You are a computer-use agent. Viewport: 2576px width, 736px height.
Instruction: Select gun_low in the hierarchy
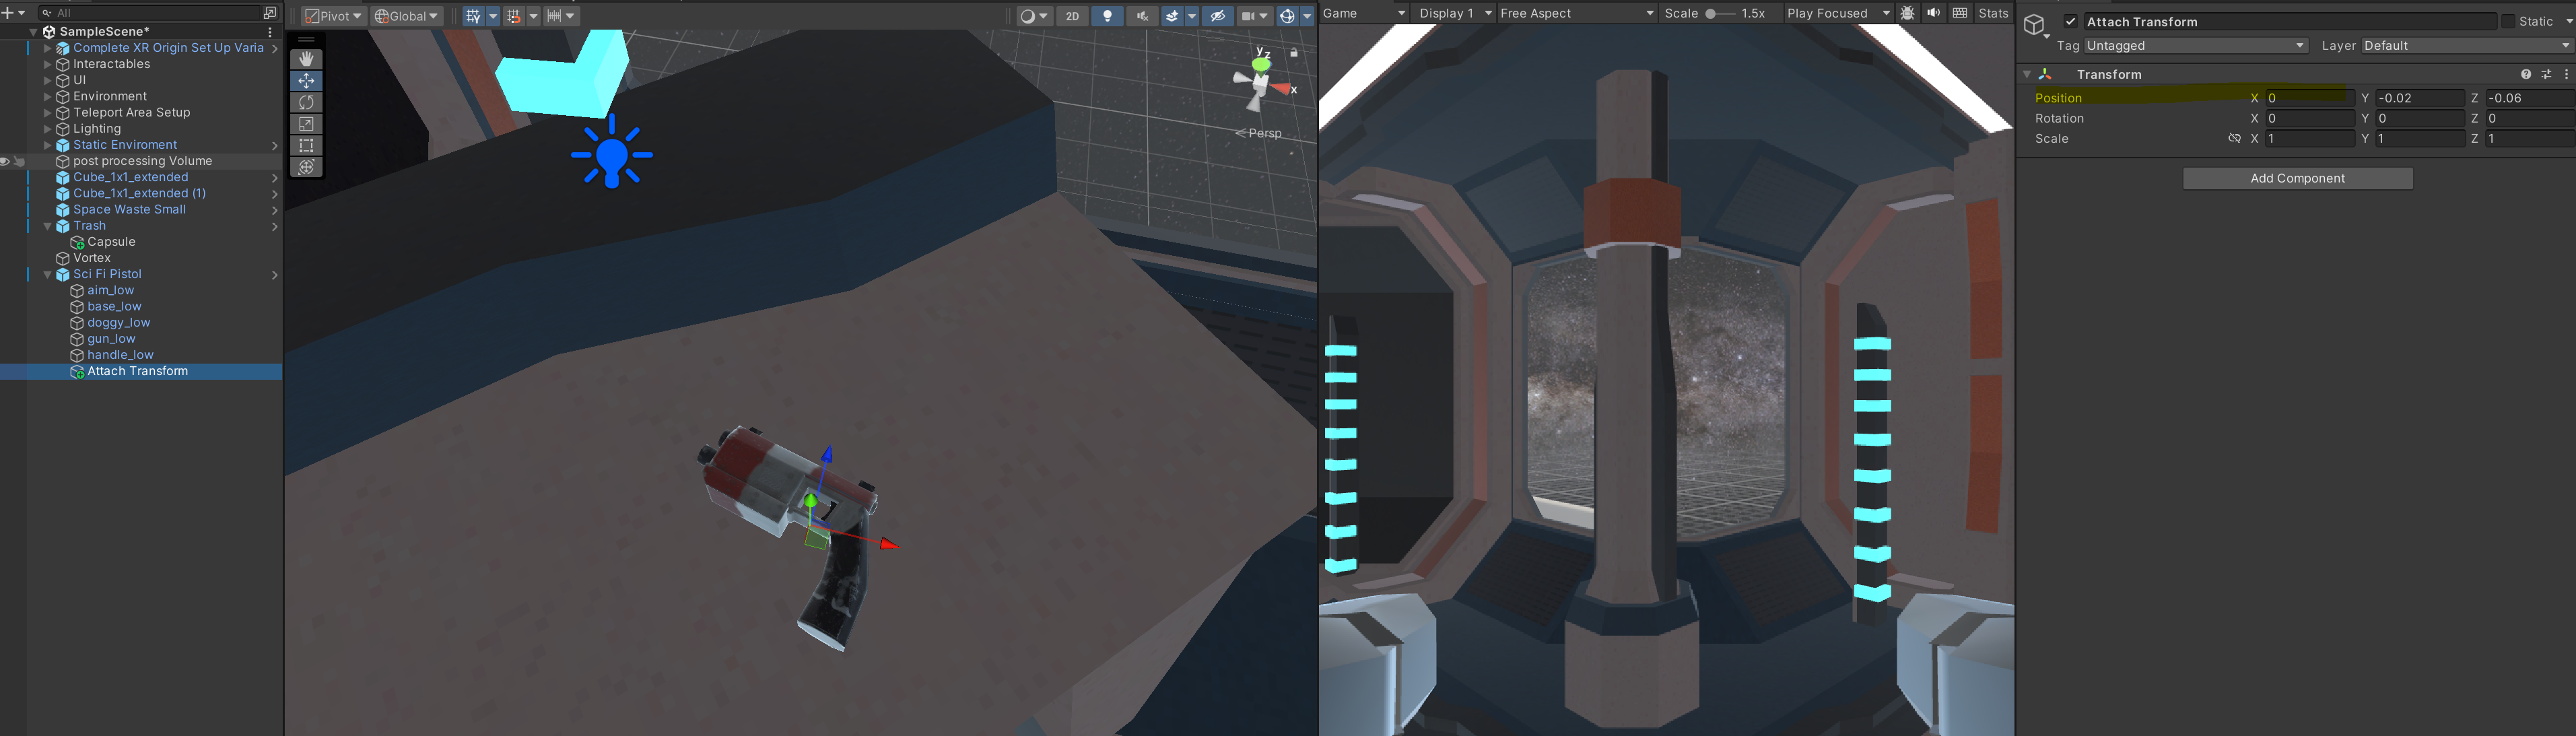pos(111,339)
